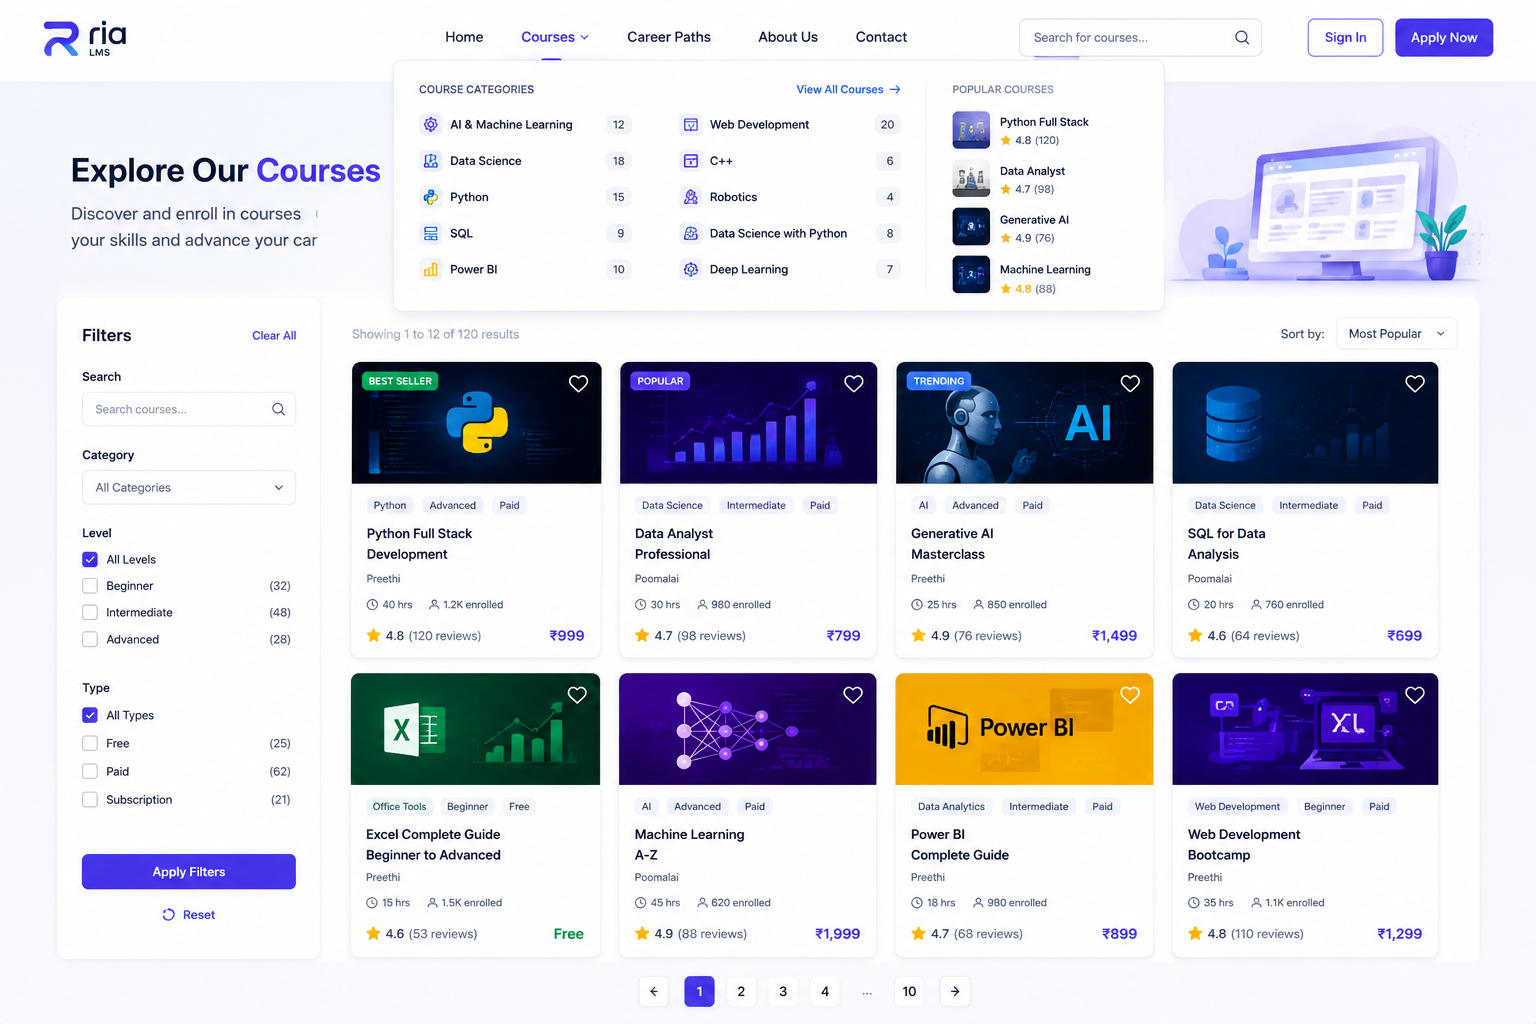
Task: Add Generative AI Masterclass to wishlist
Action: coord(1130,383)
